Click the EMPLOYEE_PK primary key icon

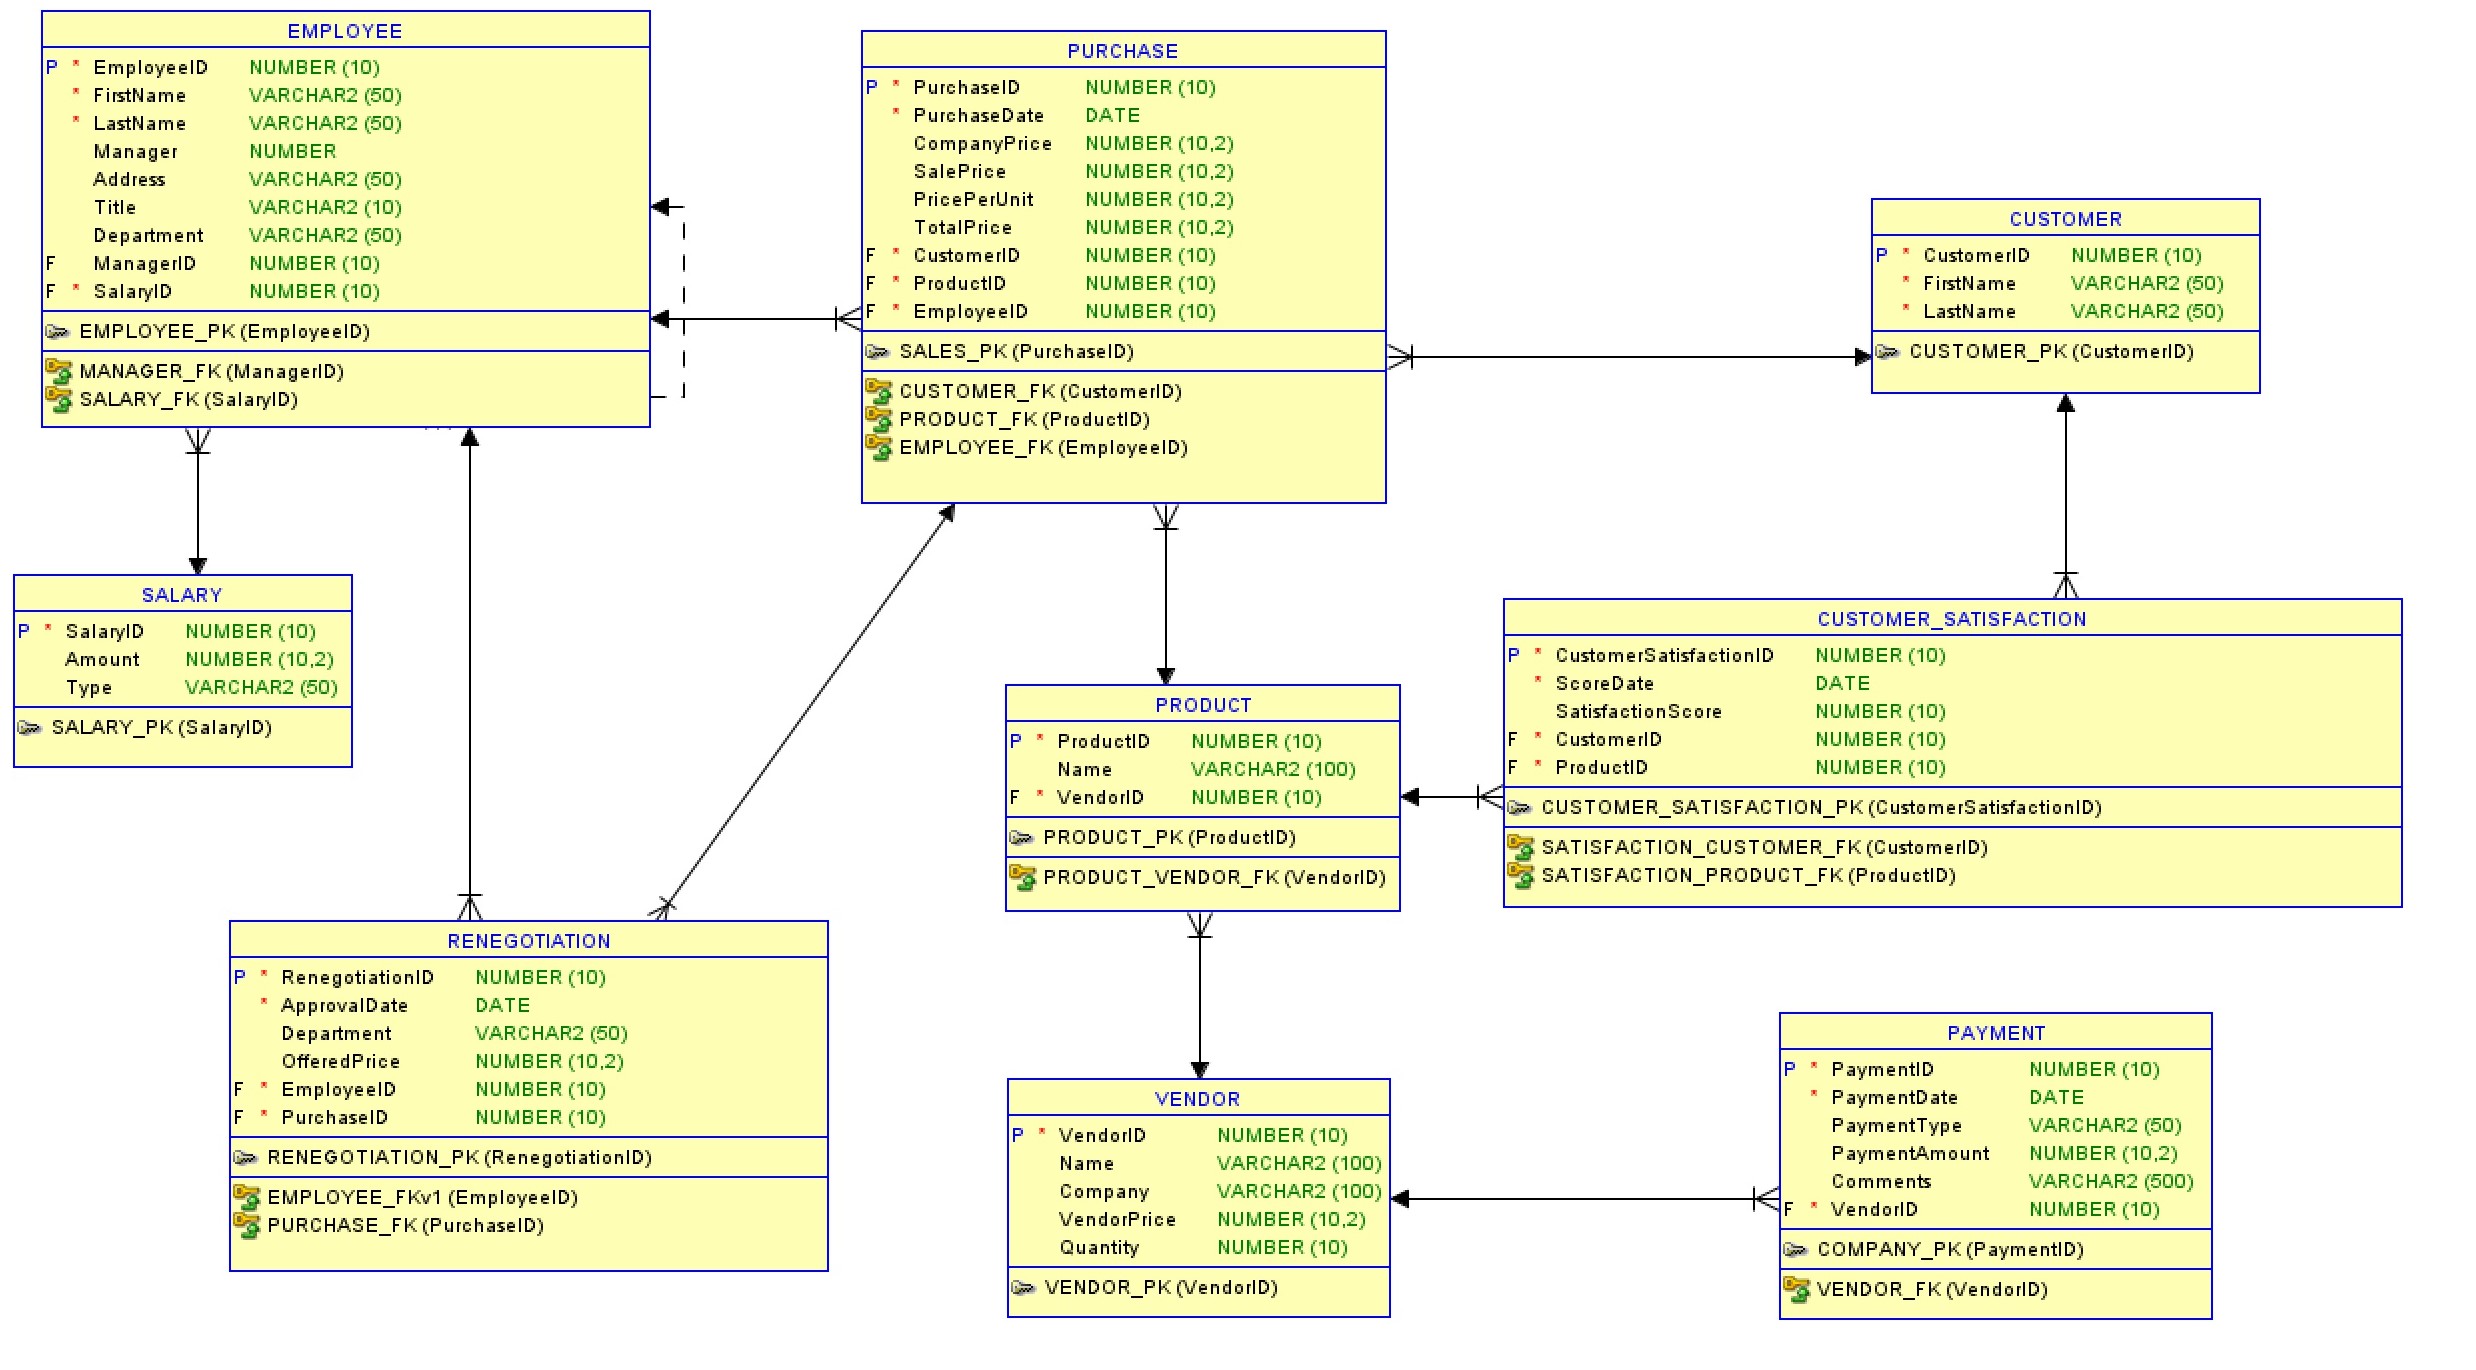[x=57, y=331]
